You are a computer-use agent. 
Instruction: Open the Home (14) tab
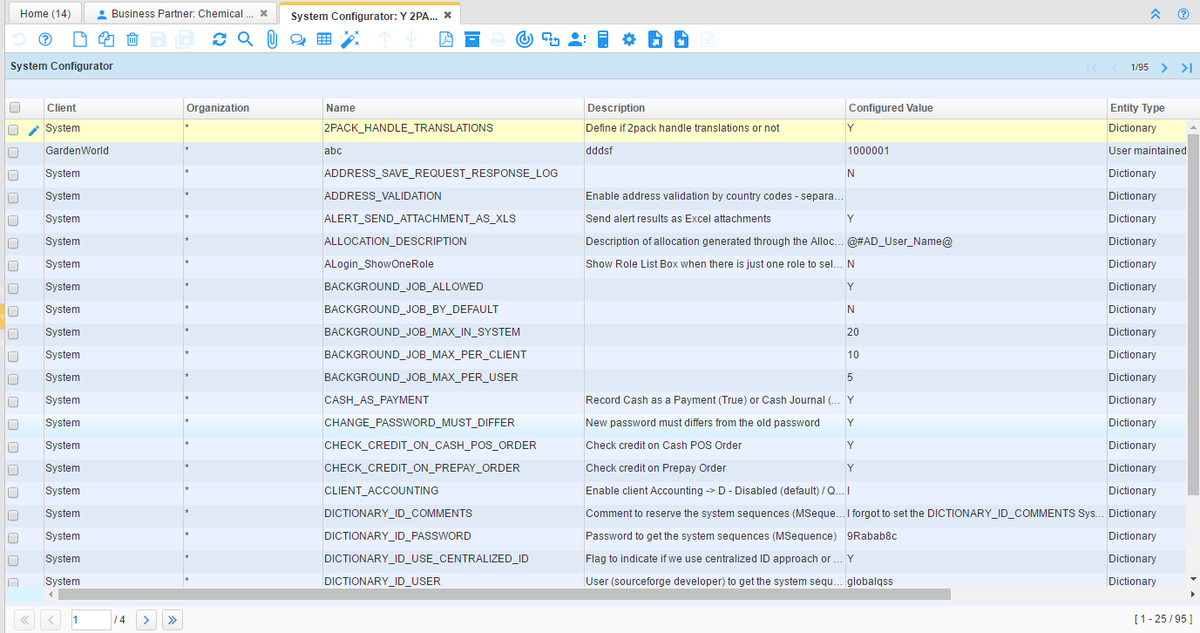(45, 14)
